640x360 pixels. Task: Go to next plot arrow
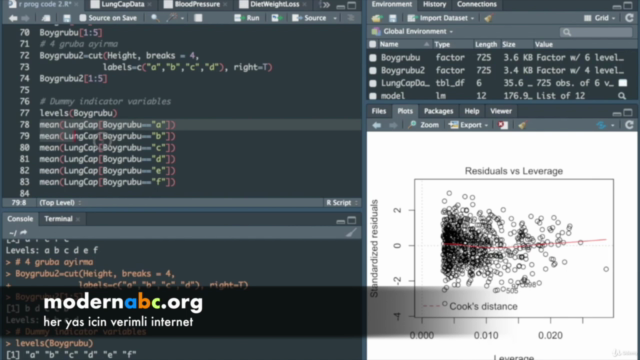[393, 125]
